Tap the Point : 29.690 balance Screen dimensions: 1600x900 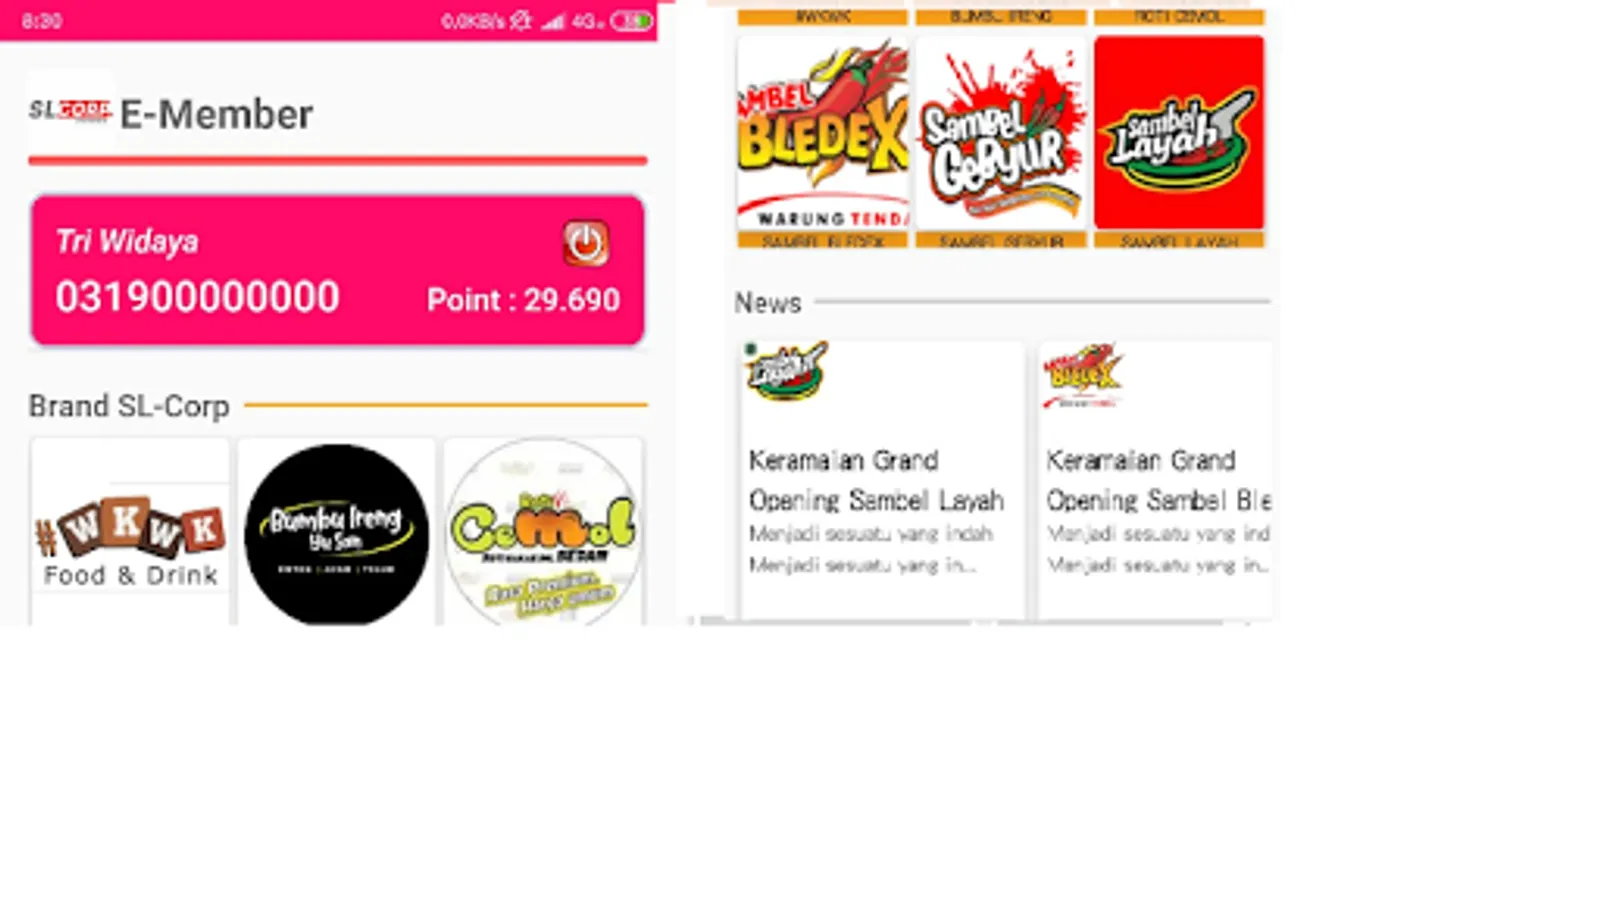coord(523,299)
